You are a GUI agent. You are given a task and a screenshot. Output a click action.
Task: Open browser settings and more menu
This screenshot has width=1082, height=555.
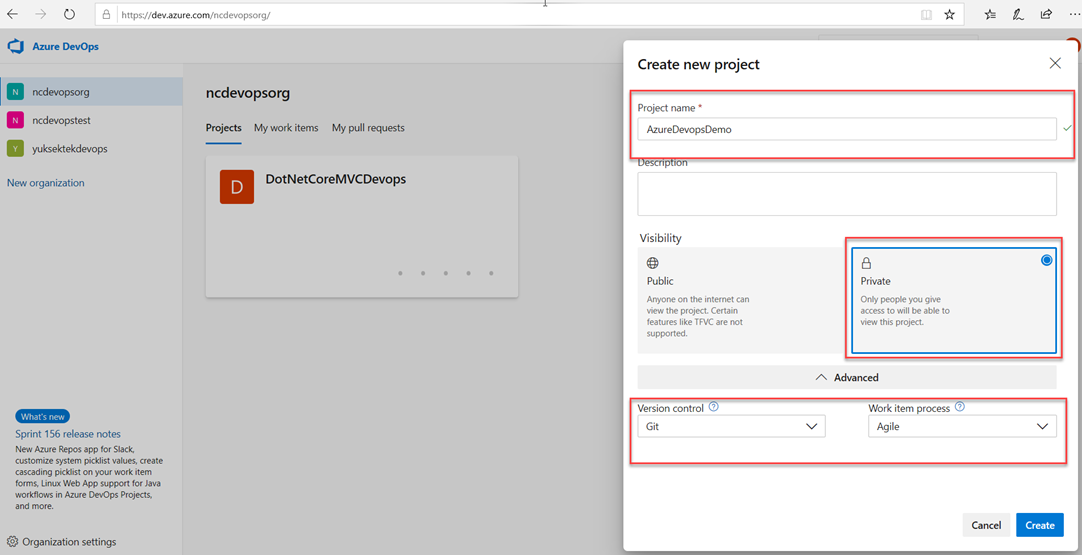coord(1074,14)
